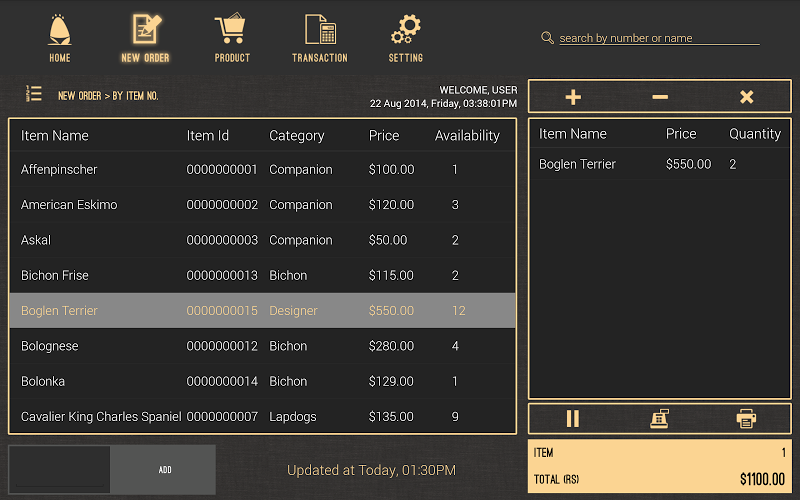This screenshot has width=800, height=500.
Task: Remove item with the X icon
Action: point(746,97)
